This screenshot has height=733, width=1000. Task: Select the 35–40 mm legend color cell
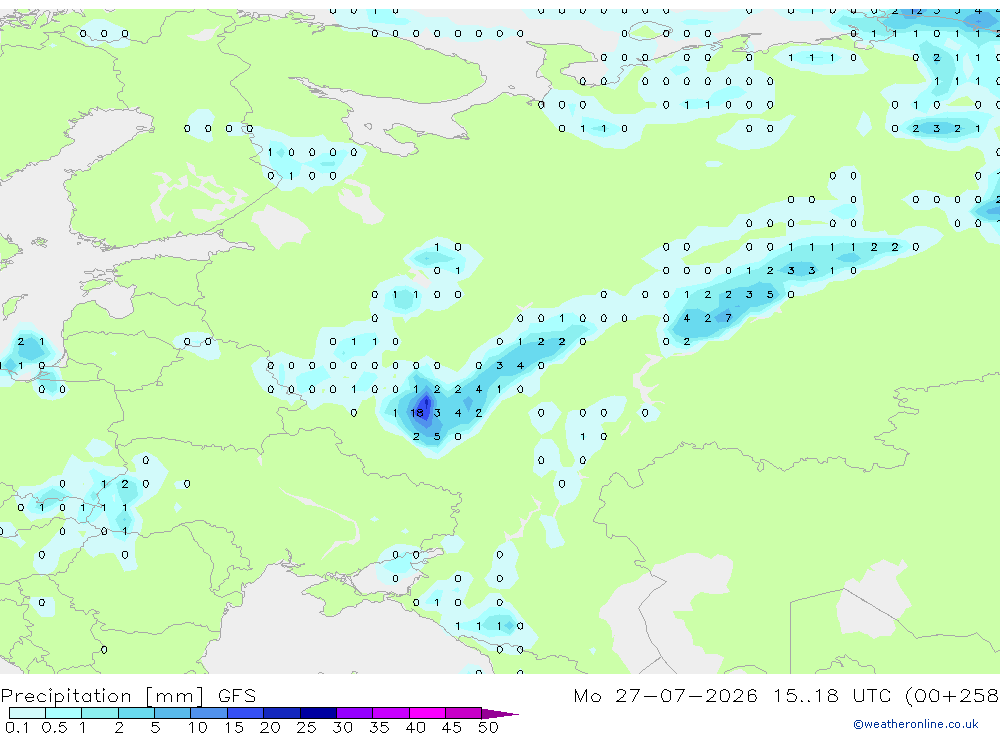coord(391,713)
